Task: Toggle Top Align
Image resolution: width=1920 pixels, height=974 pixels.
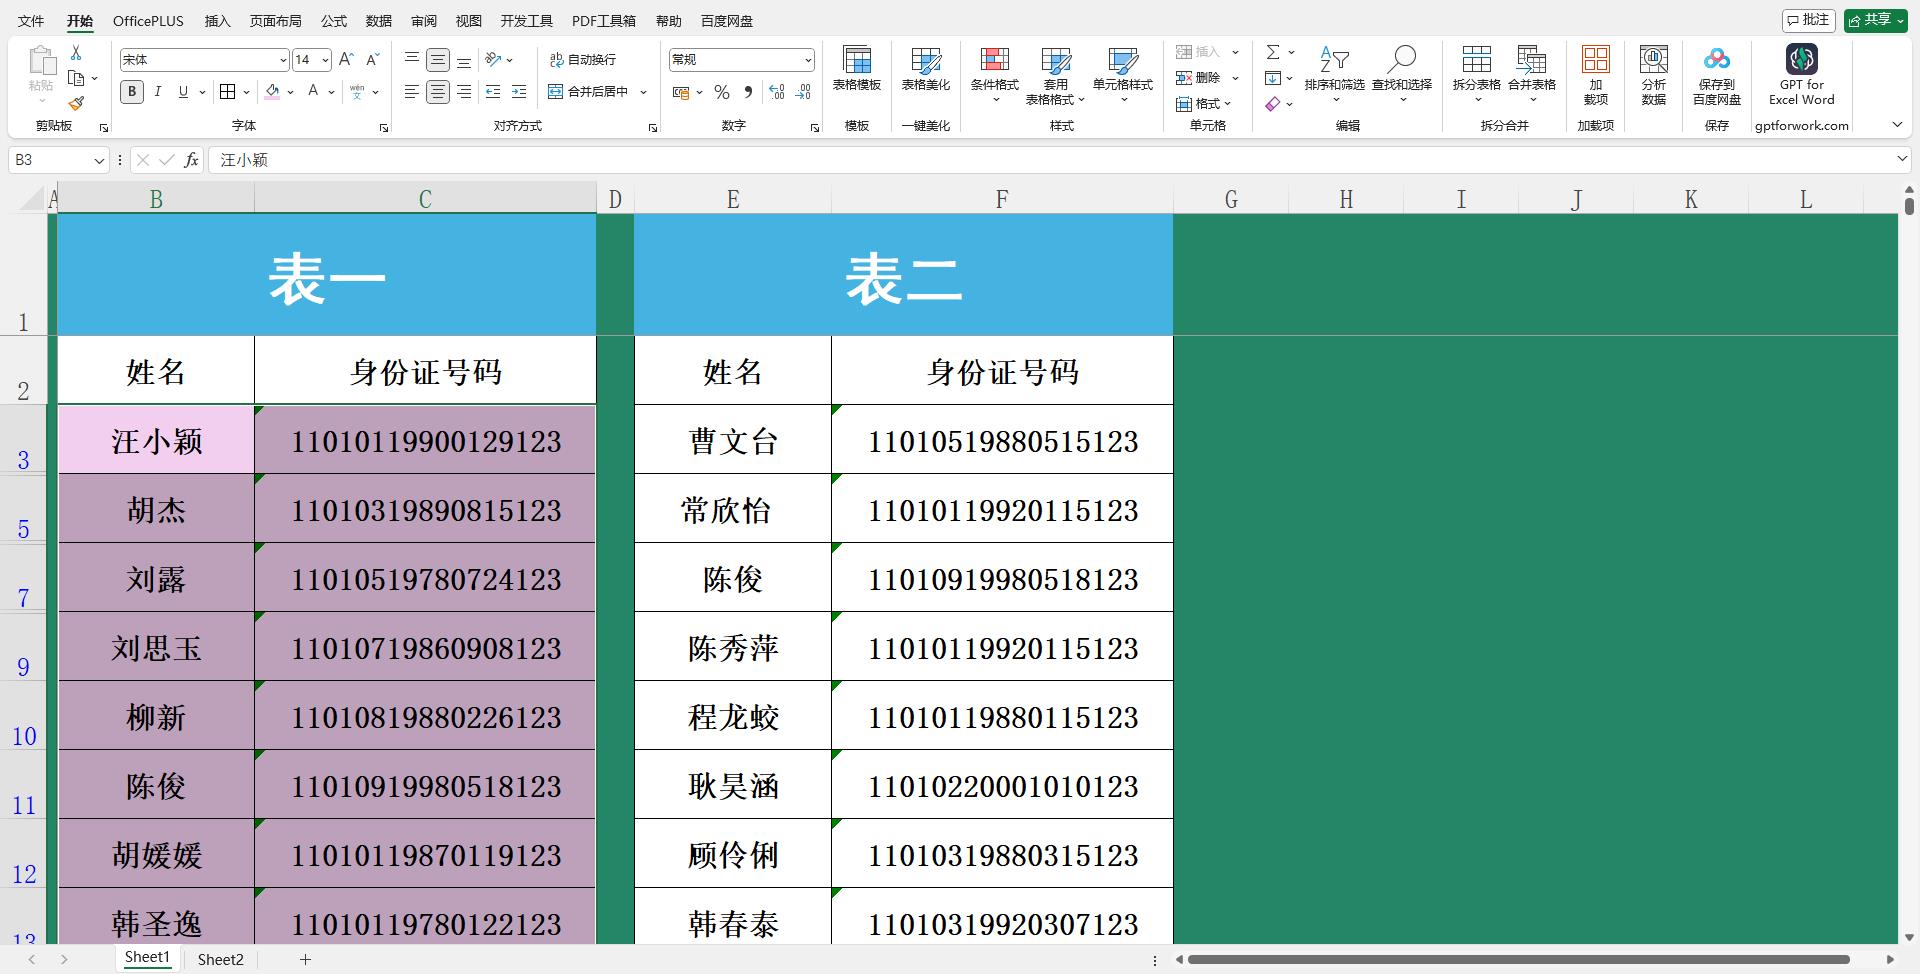Action: coord(412,60)
